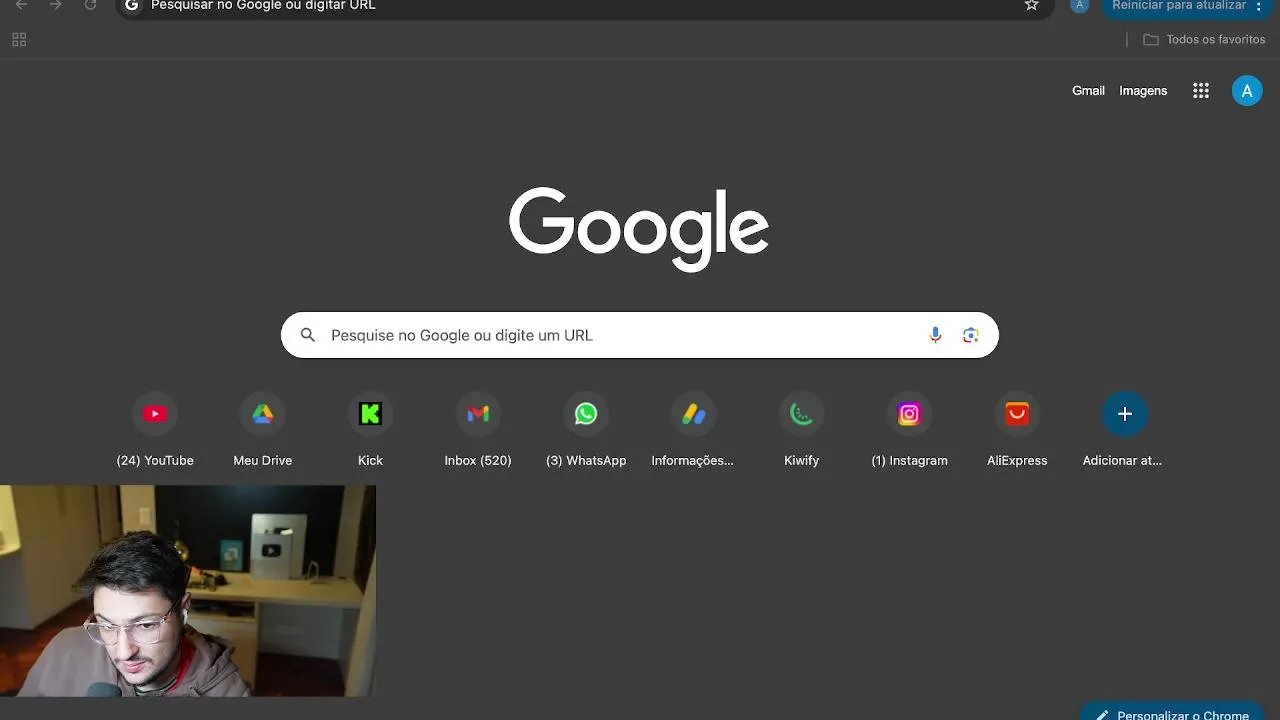Start voice search with microphone icon
The image size is (1280, 720).
click(935, 335)
